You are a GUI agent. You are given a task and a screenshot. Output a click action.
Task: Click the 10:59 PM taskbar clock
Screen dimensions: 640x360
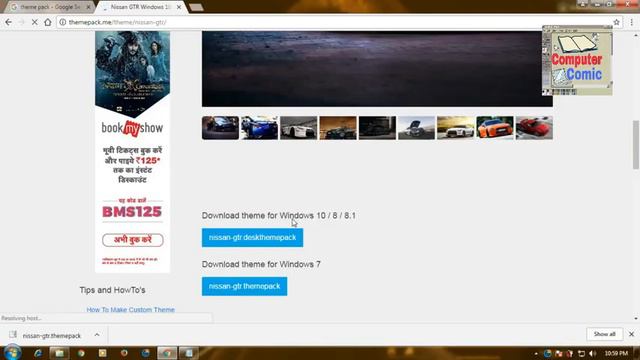pyautogui.click(x=616, y=353)
